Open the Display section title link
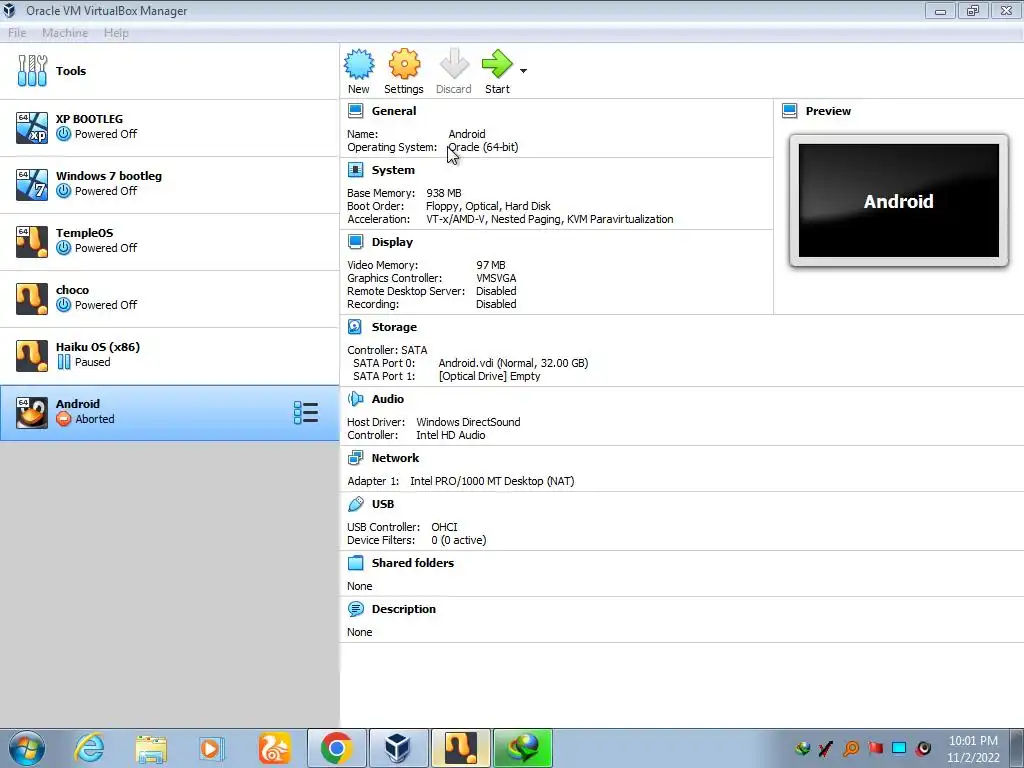1024x768 pixels. [x=392, y=242]
